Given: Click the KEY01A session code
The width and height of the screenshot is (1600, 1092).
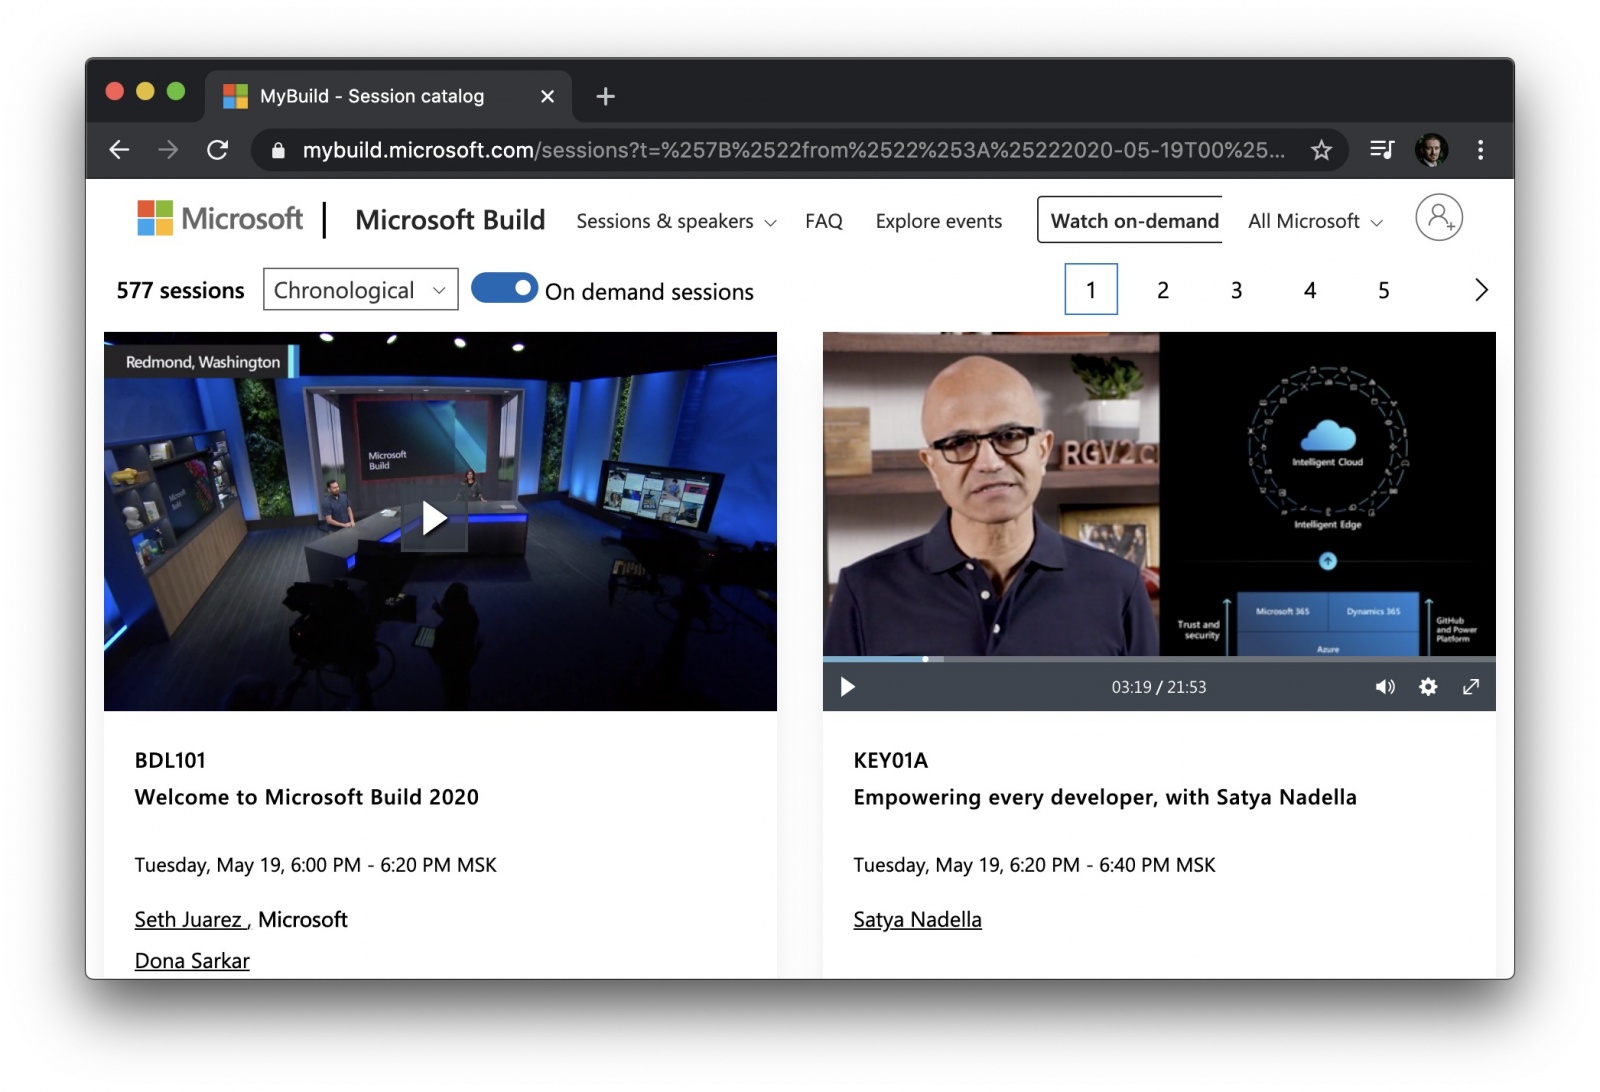Looking at the screenshot, I should coord(890,760).
